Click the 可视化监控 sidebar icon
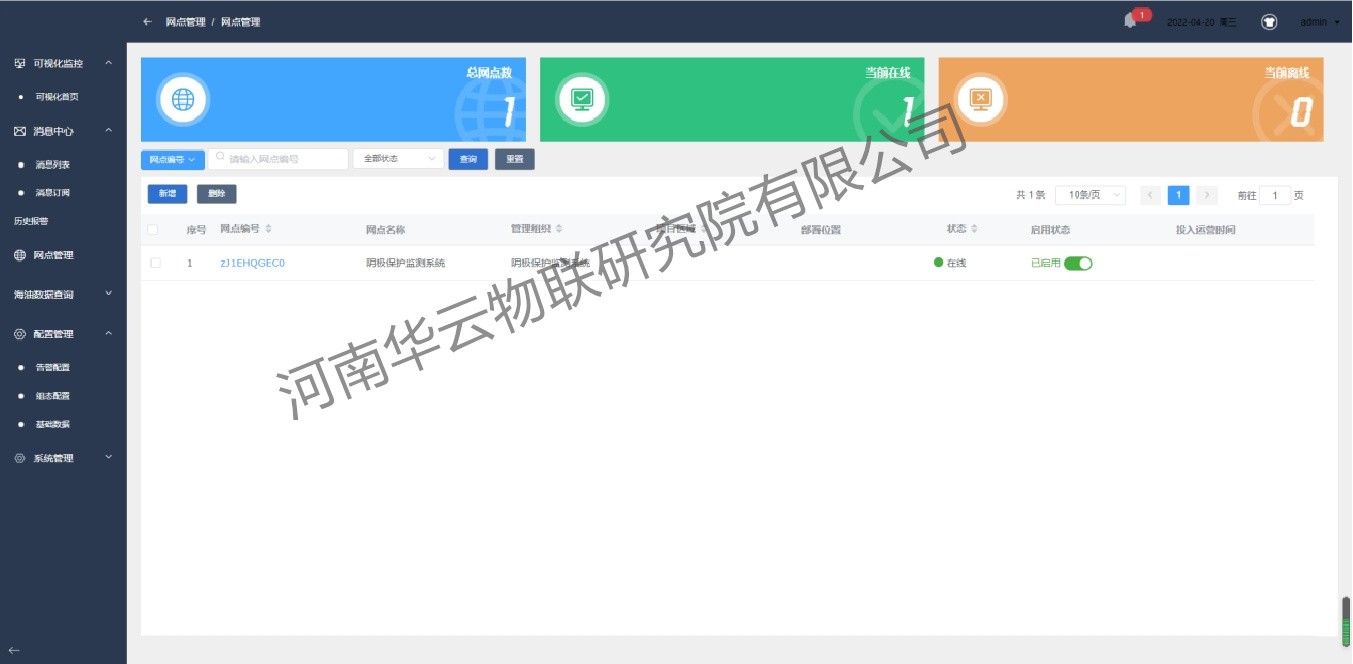Screen dimensions: 1353x664 tap(19, 63)
